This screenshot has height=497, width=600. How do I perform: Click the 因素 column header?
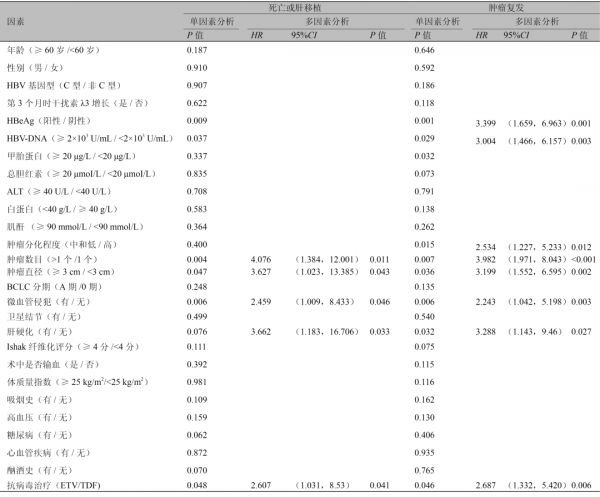click(x=17, y=19)
